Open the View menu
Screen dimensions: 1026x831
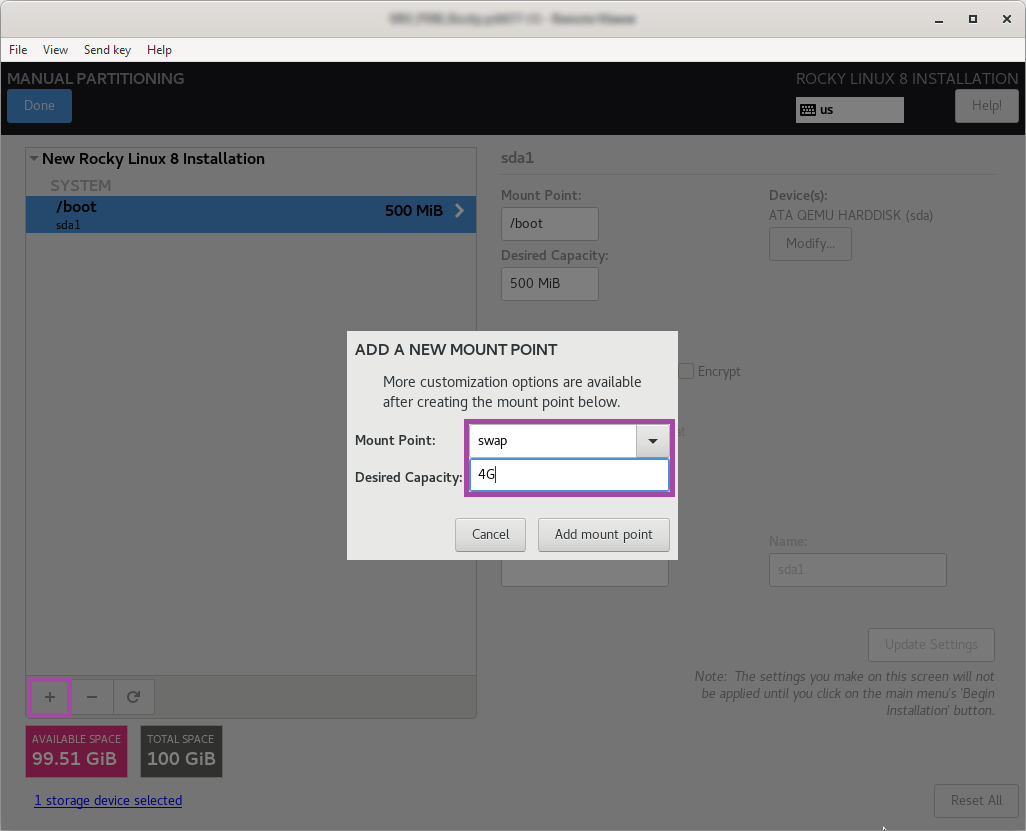point(56,50)
